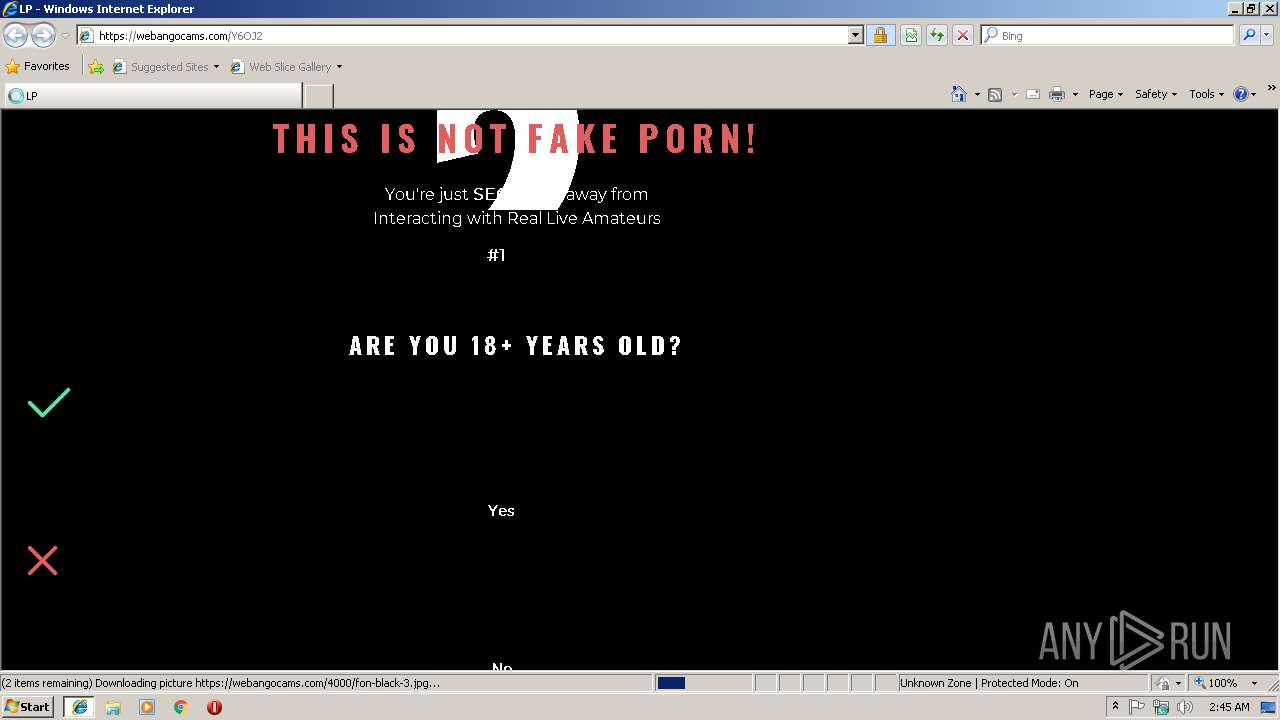Choose the Yes answer

tap(501, 511)
